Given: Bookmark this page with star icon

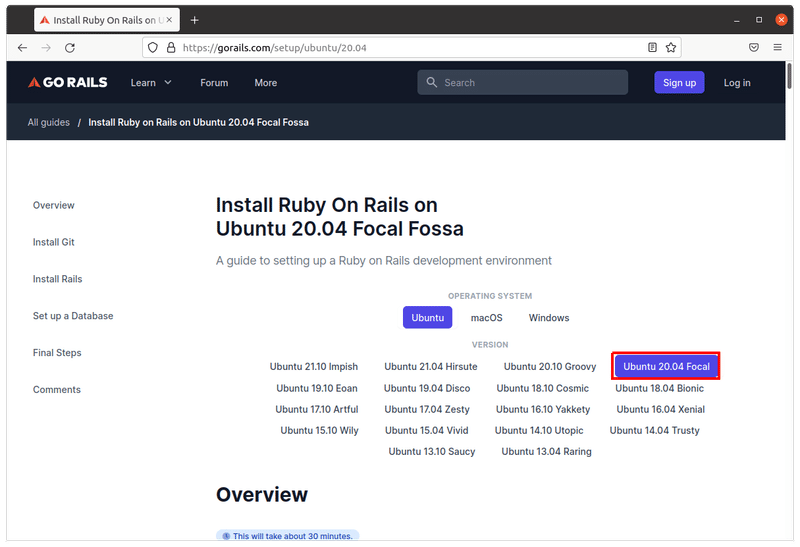Looking at the screenshot, I should [x=671, y=47].
